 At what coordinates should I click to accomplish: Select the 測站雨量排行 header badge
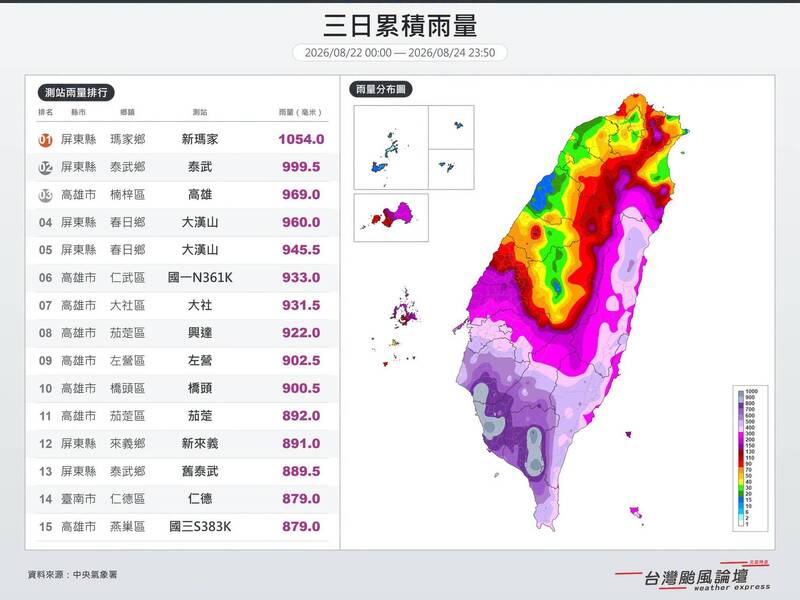[x=76, y=92]
